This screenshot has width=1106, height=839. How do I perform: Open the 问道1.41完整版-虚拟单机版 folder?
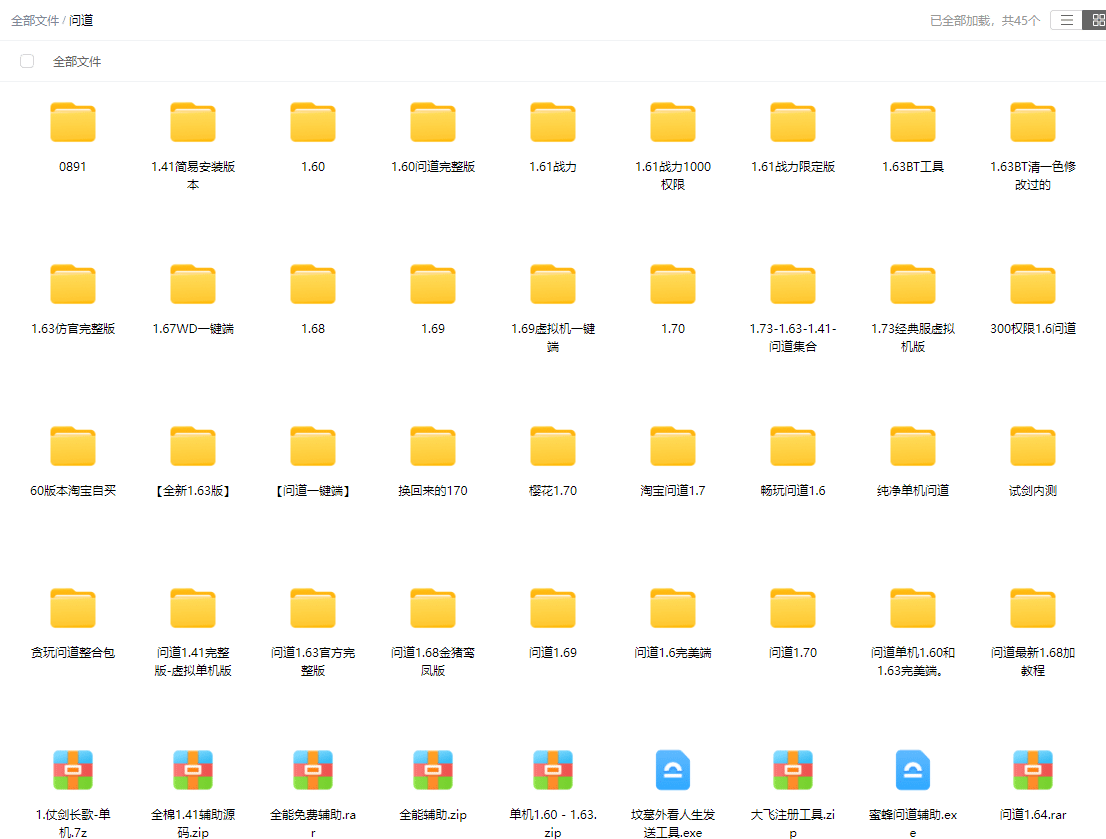click(x=193, y=608)
